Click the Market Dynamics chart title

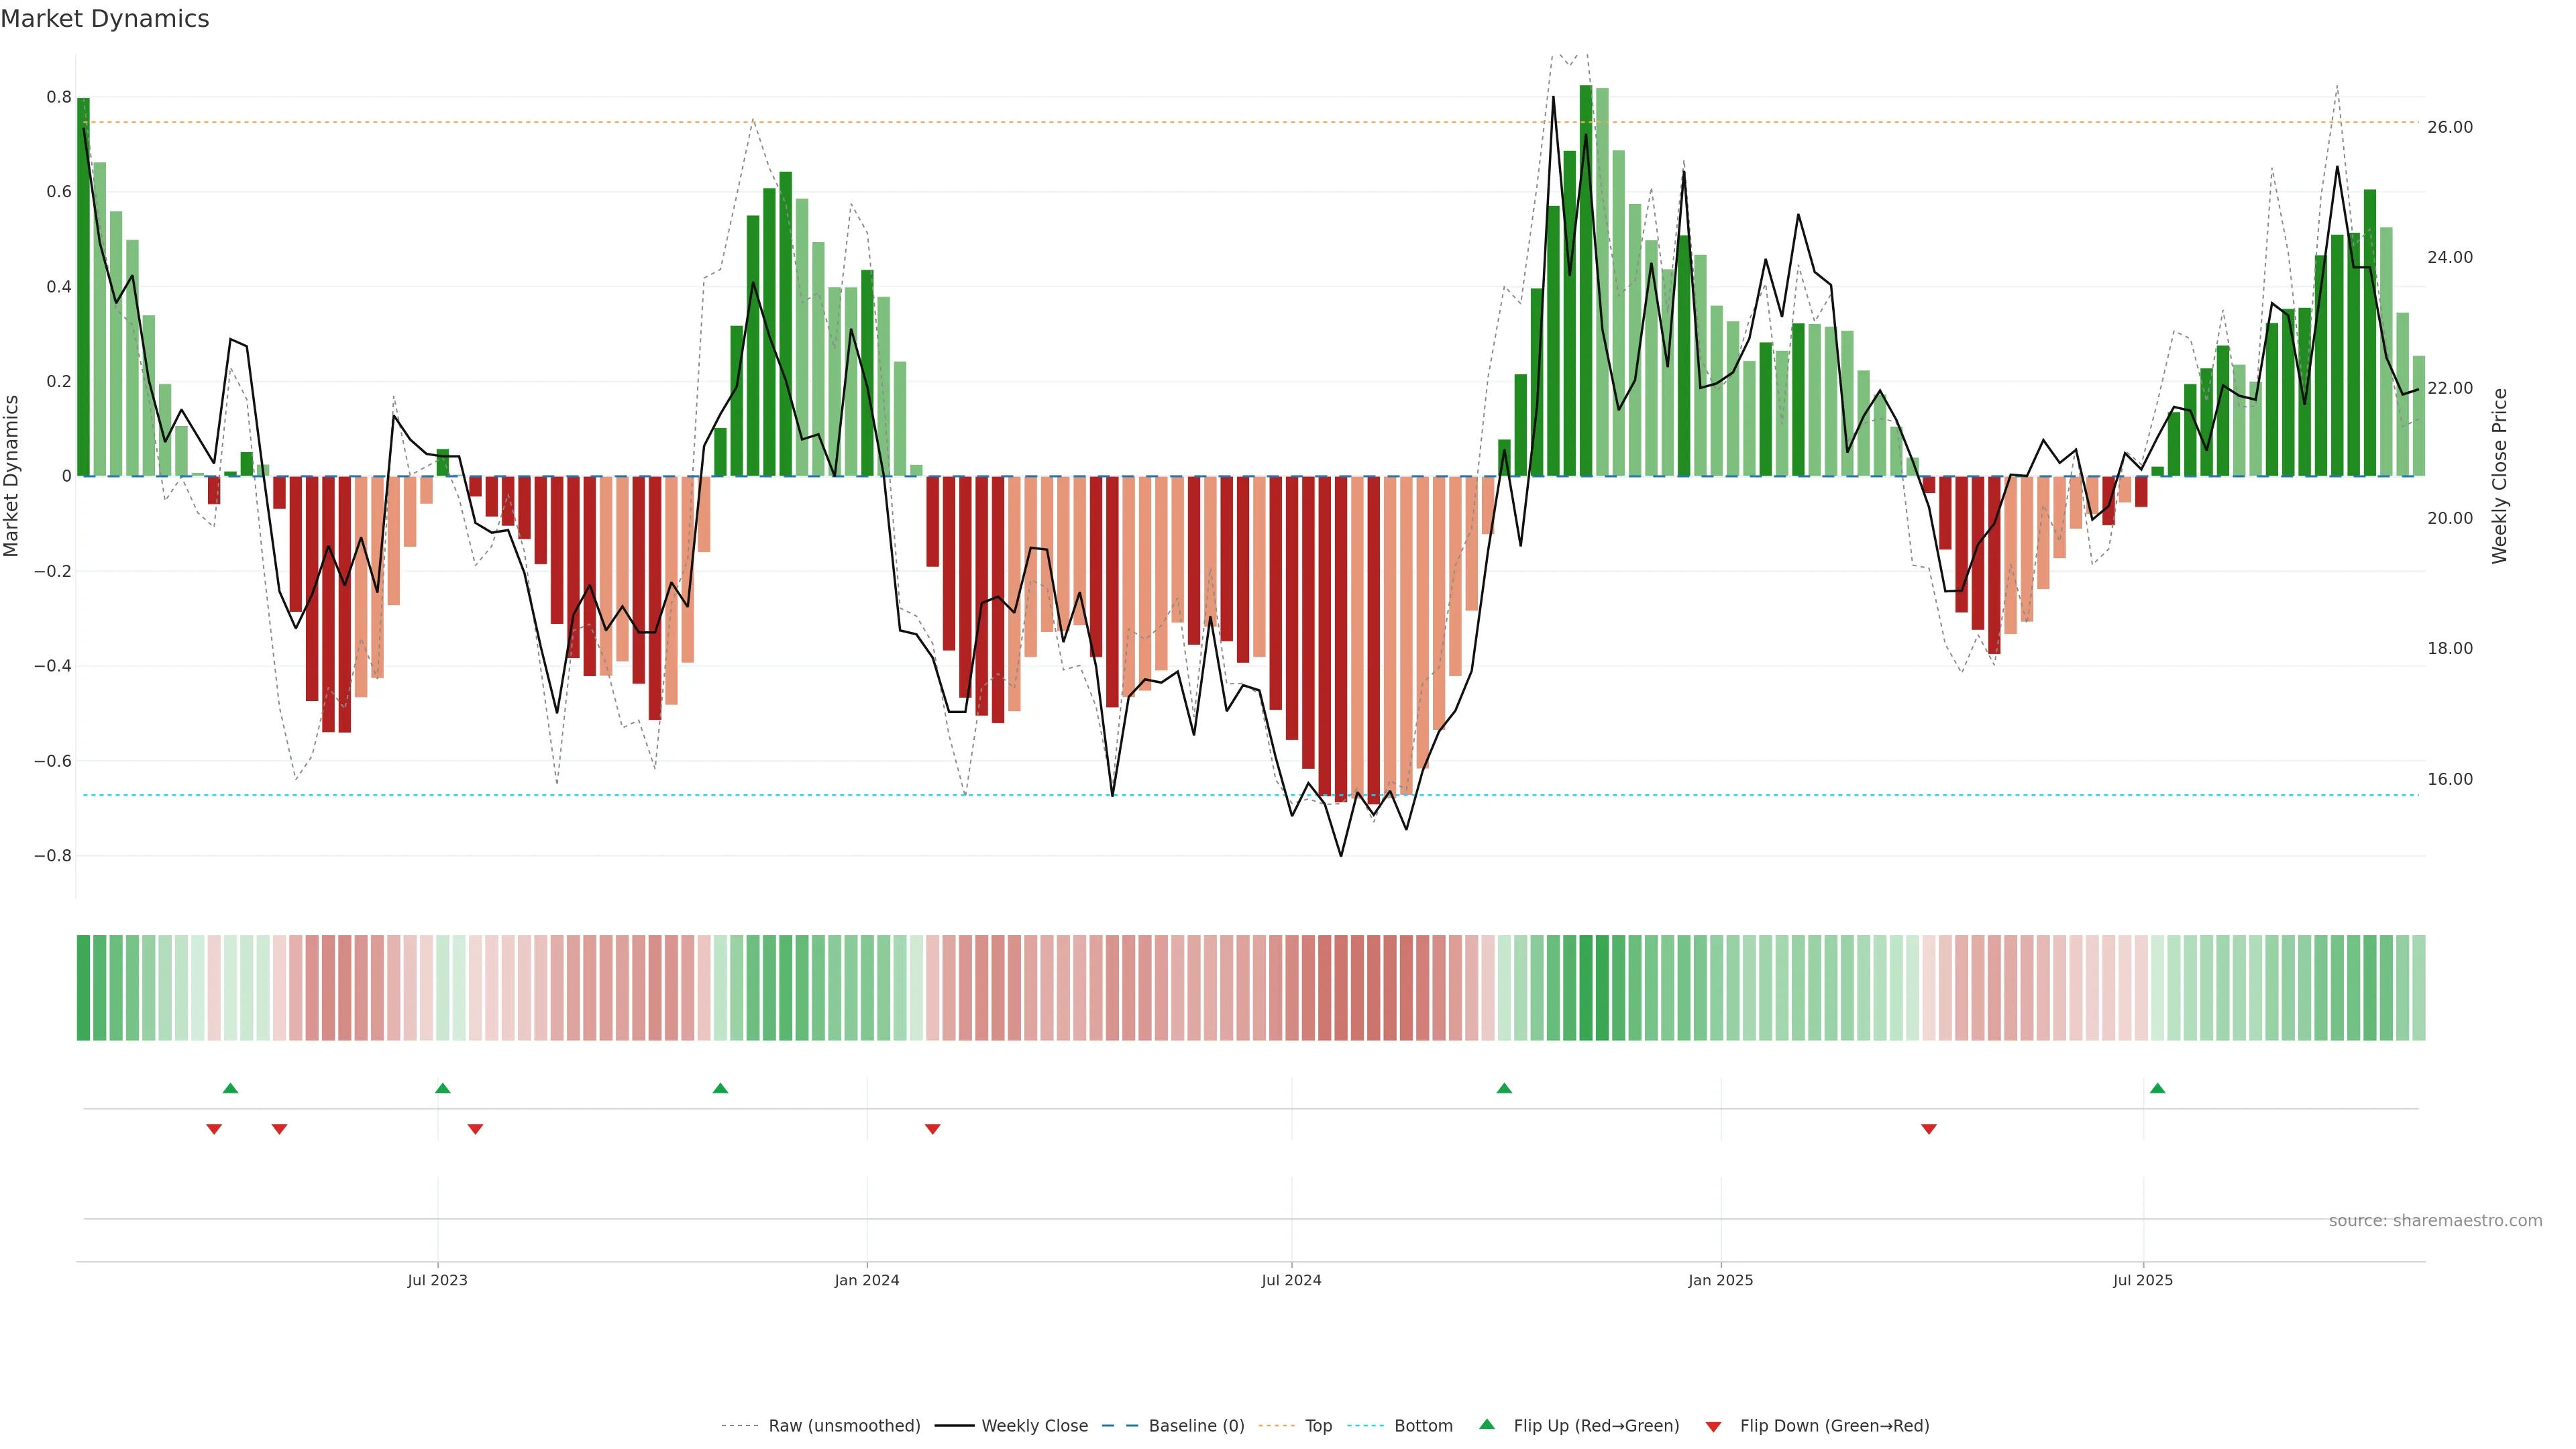click(x=105, y=19)
